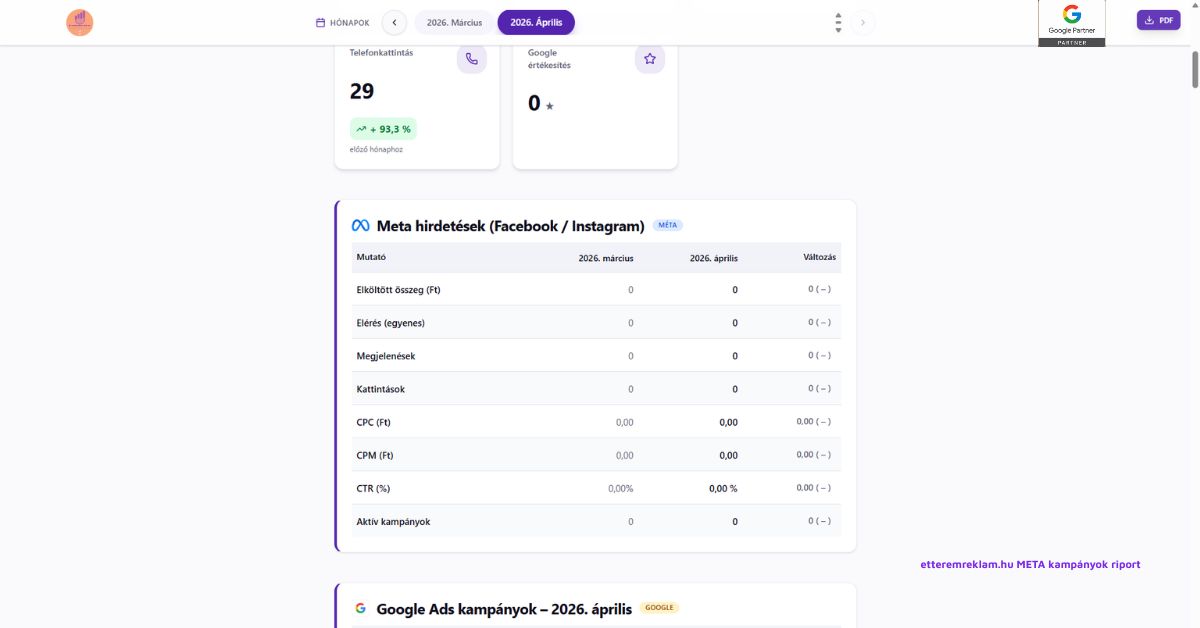
Task: Click the orange company logo at top left
Action: click(80, 22)
